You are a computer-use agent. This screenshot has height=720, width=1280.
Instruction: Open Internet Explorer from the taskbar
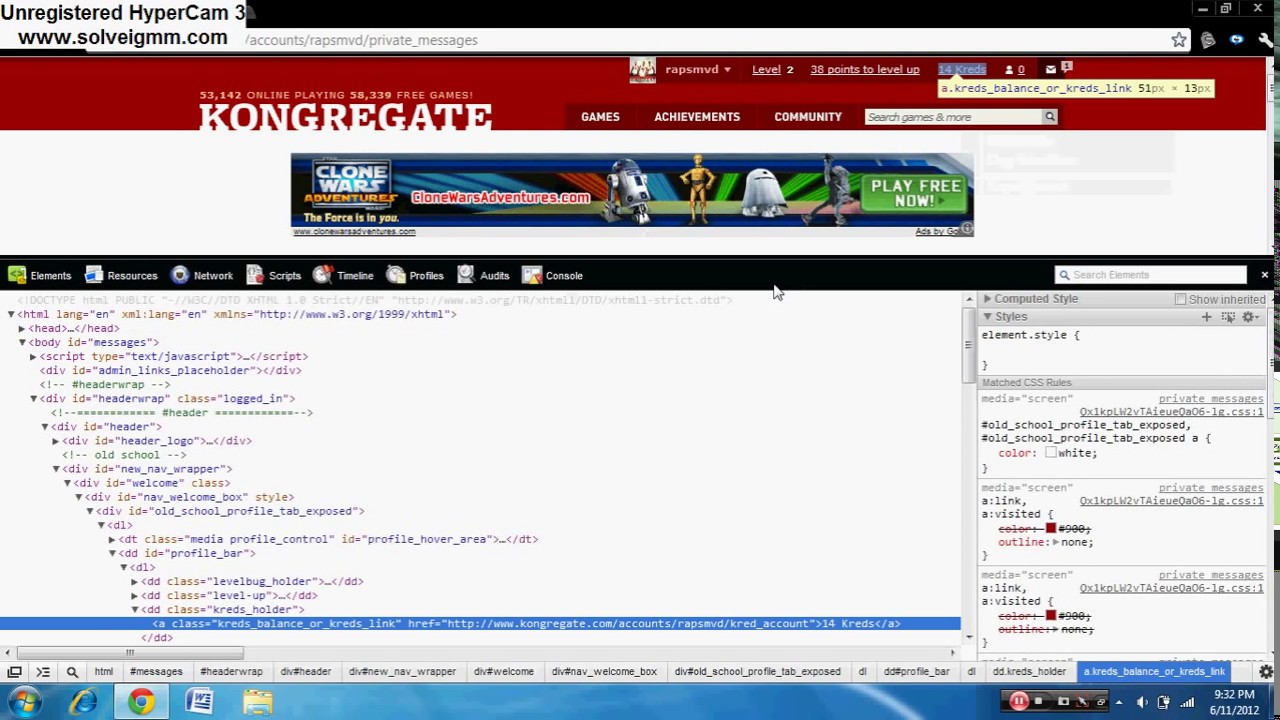pos(84,701)
